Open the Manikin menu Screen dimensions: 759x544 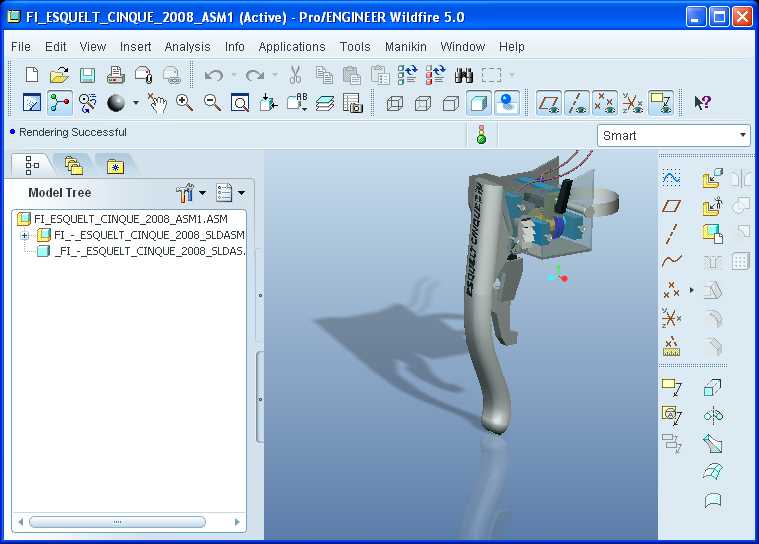406,46
